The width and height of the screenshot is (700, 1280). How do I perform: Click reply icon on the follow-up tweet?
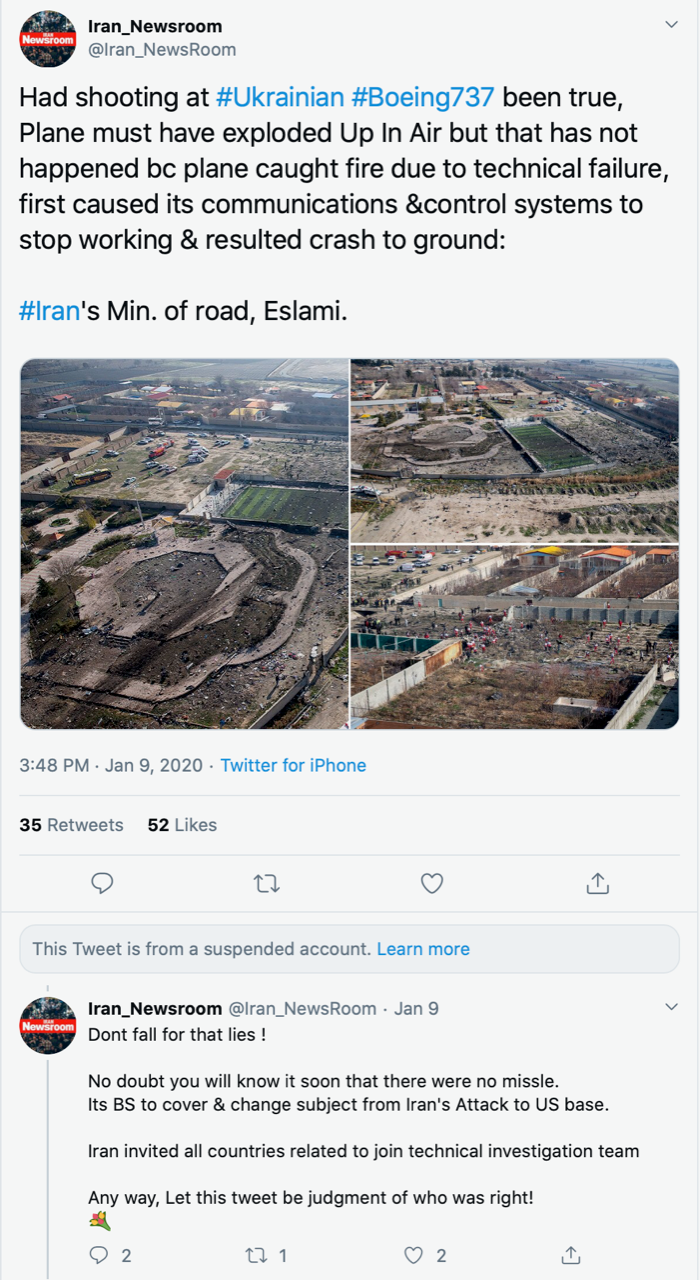click(x=98, y=1255)
